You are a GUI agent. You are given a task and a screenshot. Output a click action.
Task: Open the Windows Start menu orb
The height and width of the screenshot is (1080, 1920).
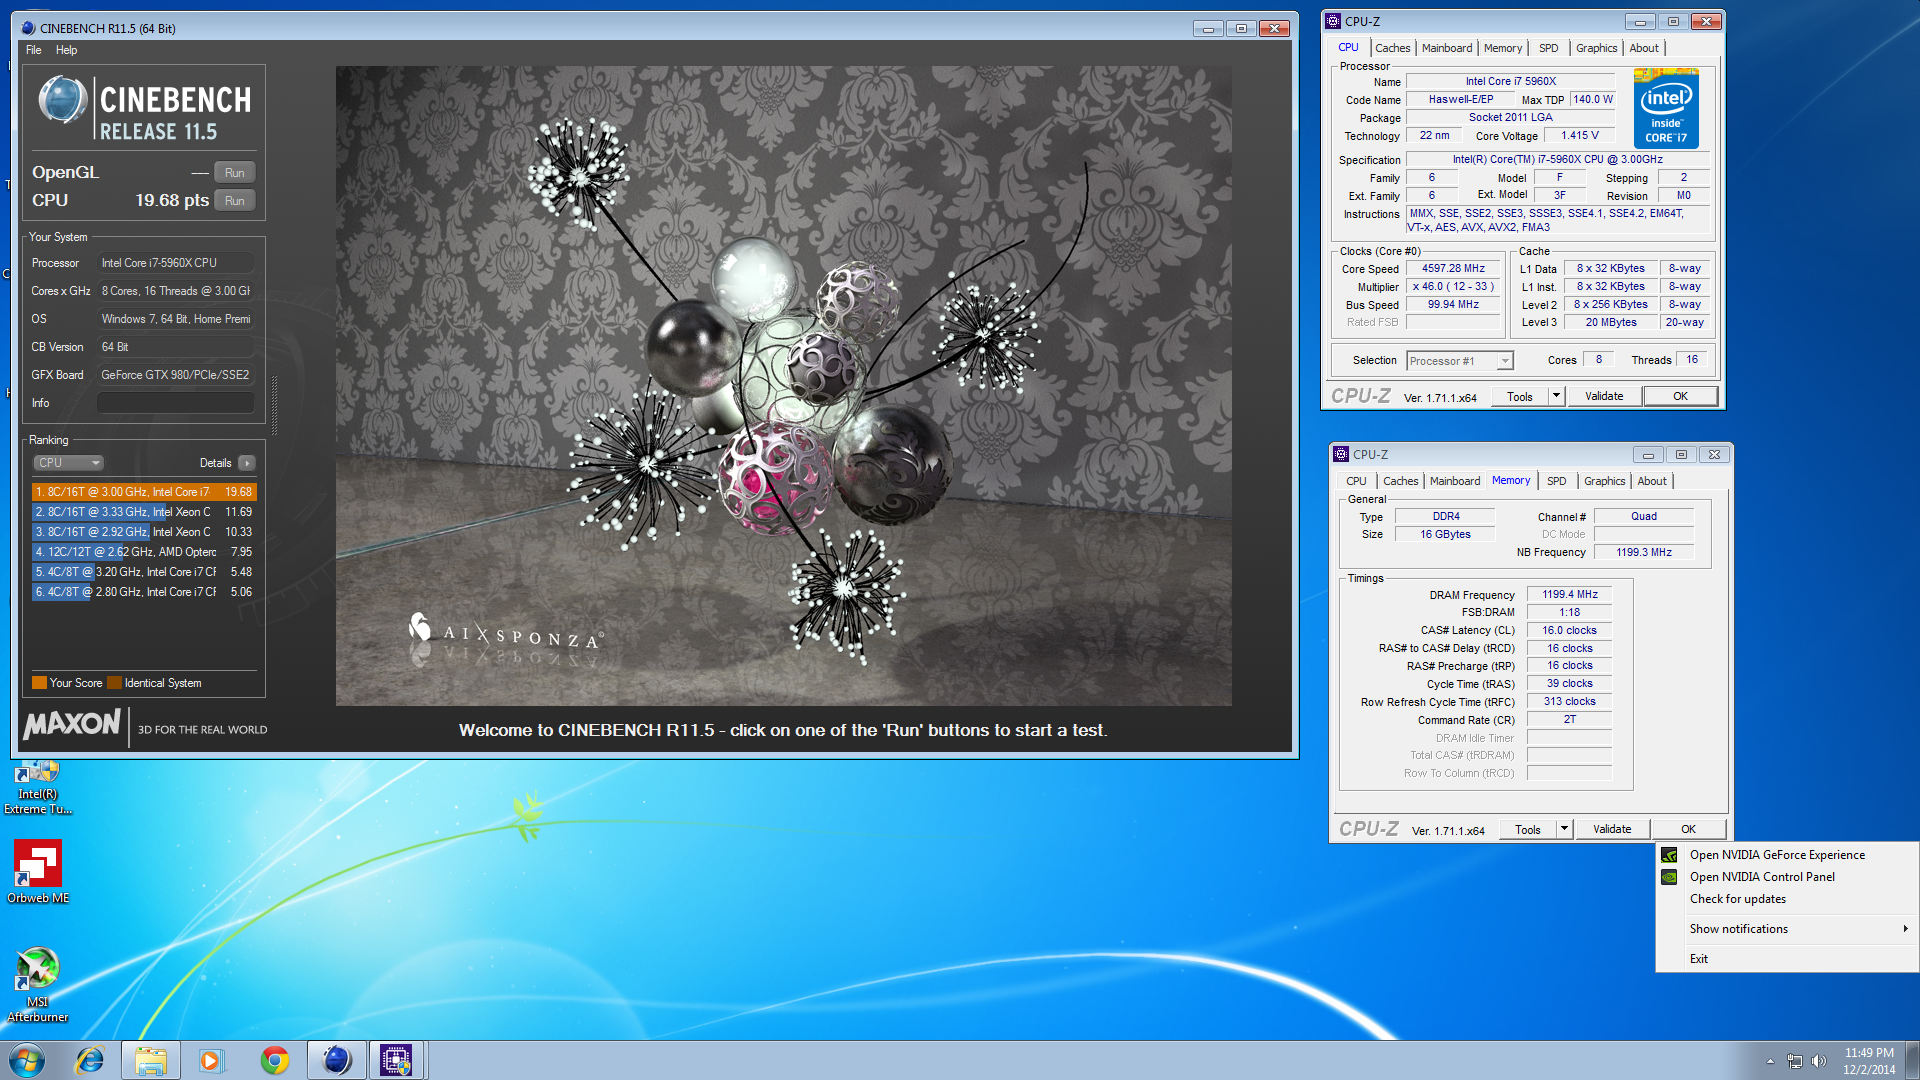(x=27, y=1060)
